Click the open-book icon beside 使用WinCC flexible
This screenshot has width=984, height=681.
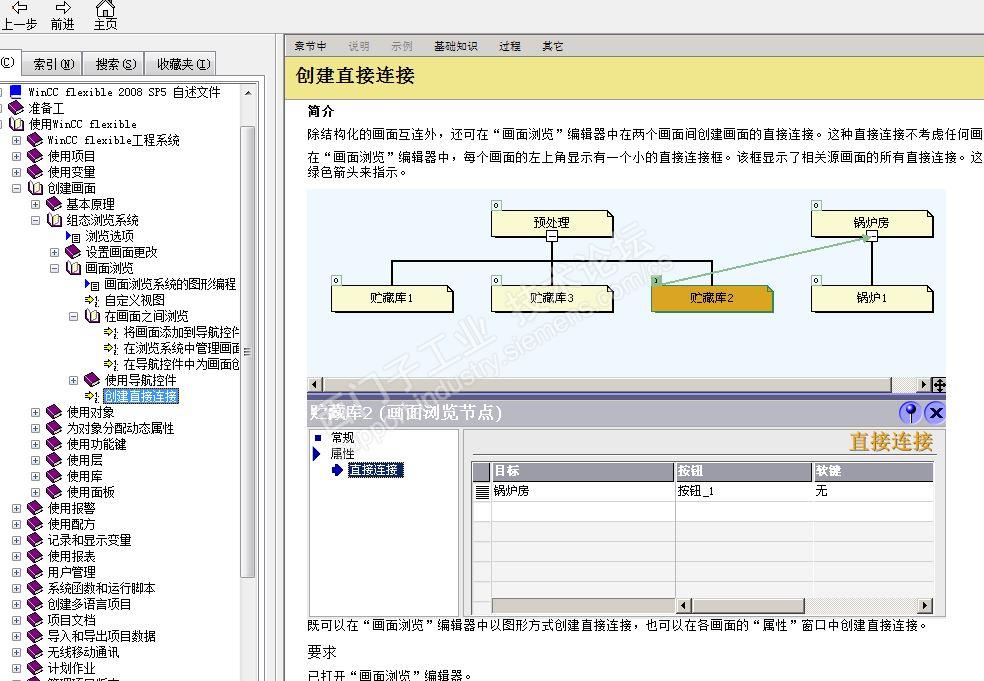pyautogui.click(x=16, y=124)
